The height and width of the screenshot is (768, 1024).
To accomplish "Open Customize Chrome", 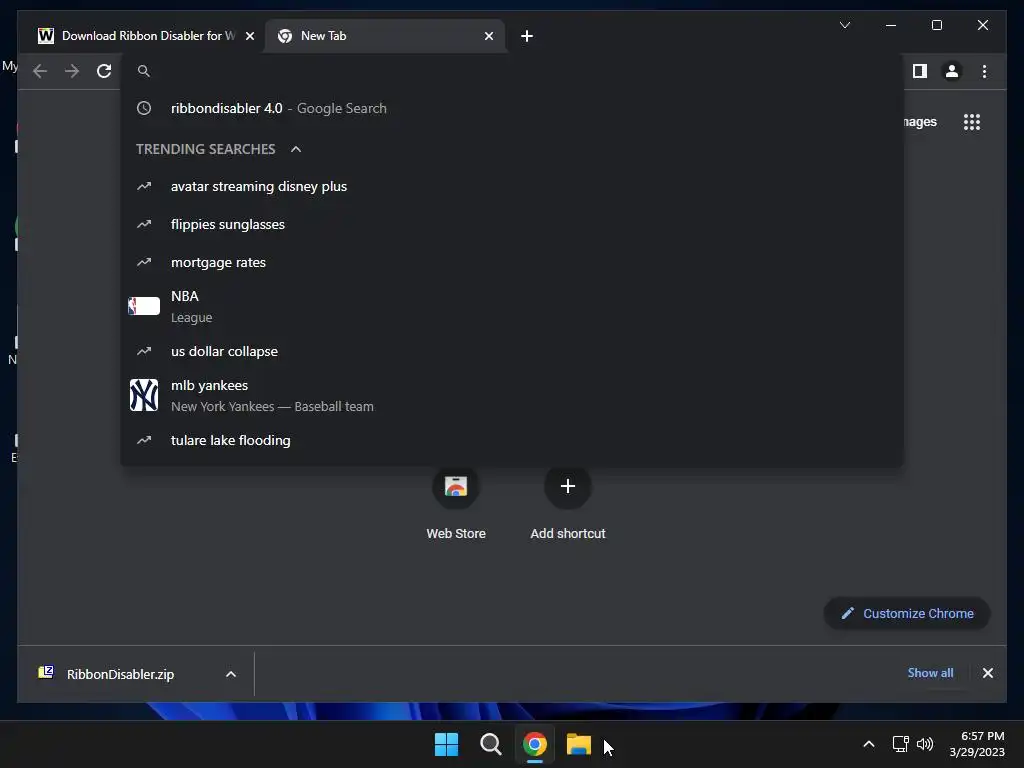I will [x=907, y=613].
